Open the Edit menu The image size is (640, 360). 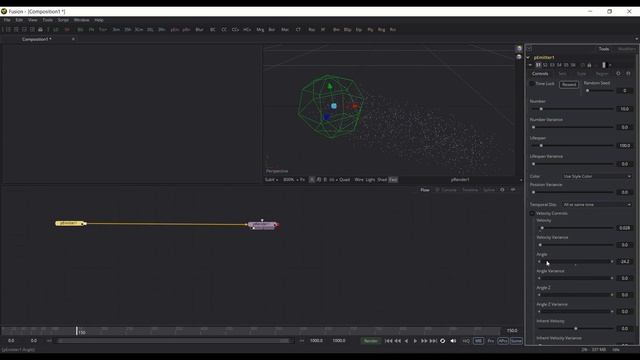click(x=19, y=20)
